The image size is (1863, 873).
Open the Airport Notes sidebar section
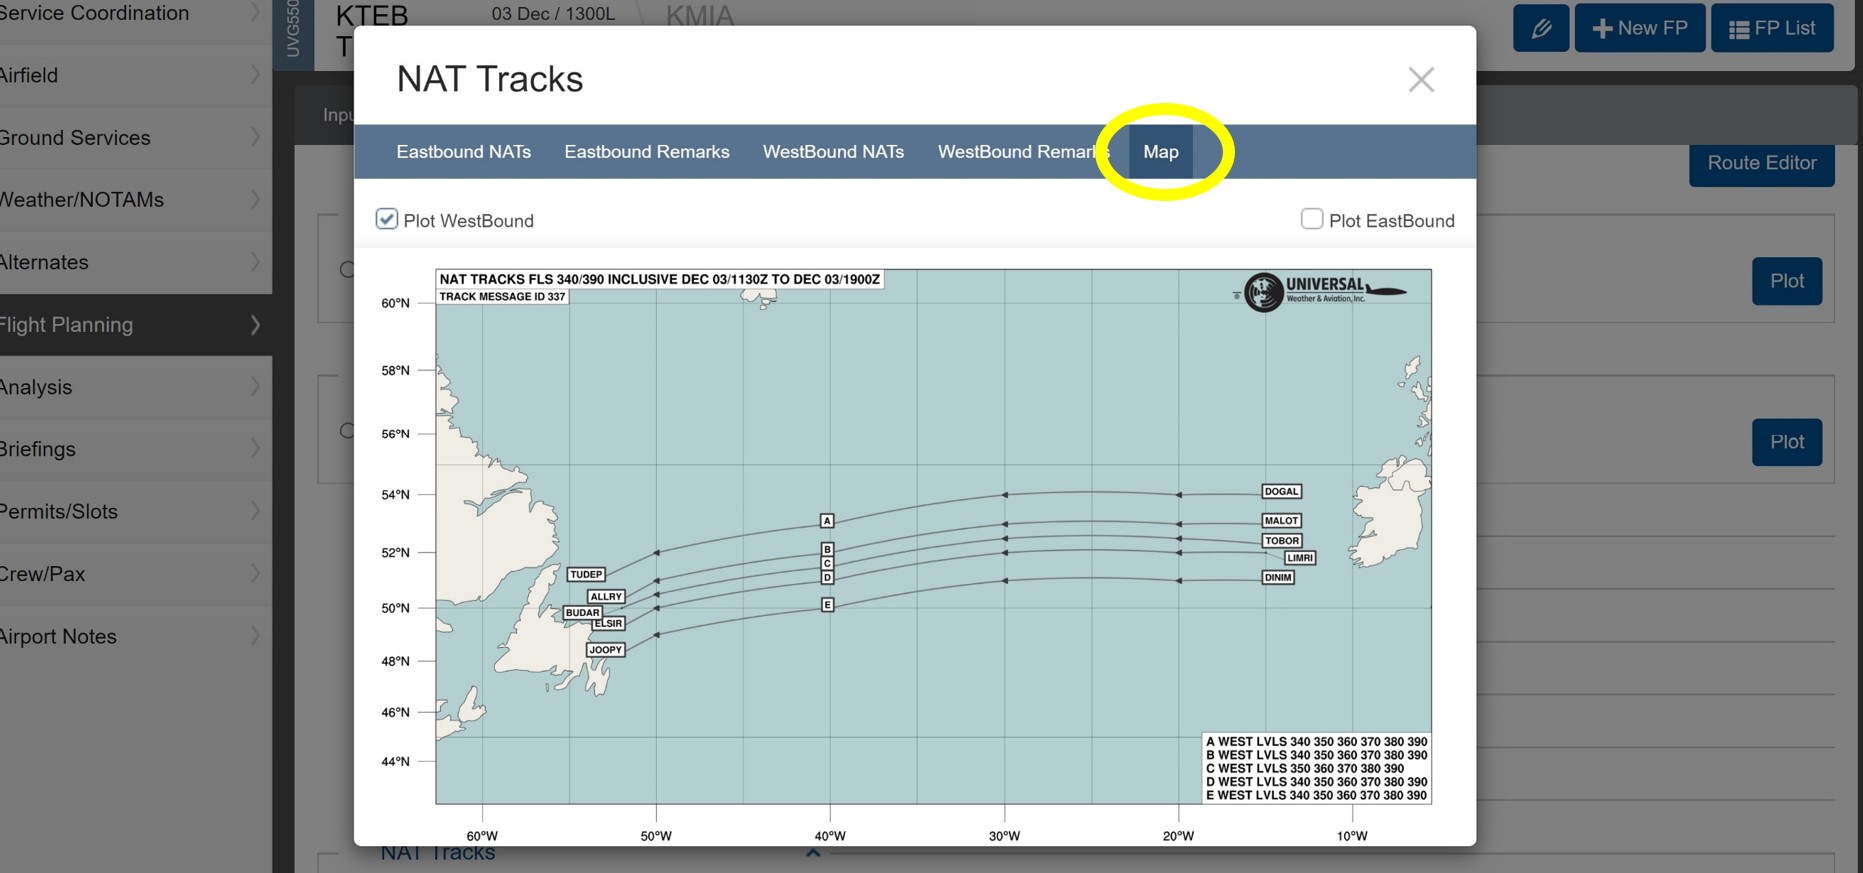pyautogui.click(x=136, y=636)
